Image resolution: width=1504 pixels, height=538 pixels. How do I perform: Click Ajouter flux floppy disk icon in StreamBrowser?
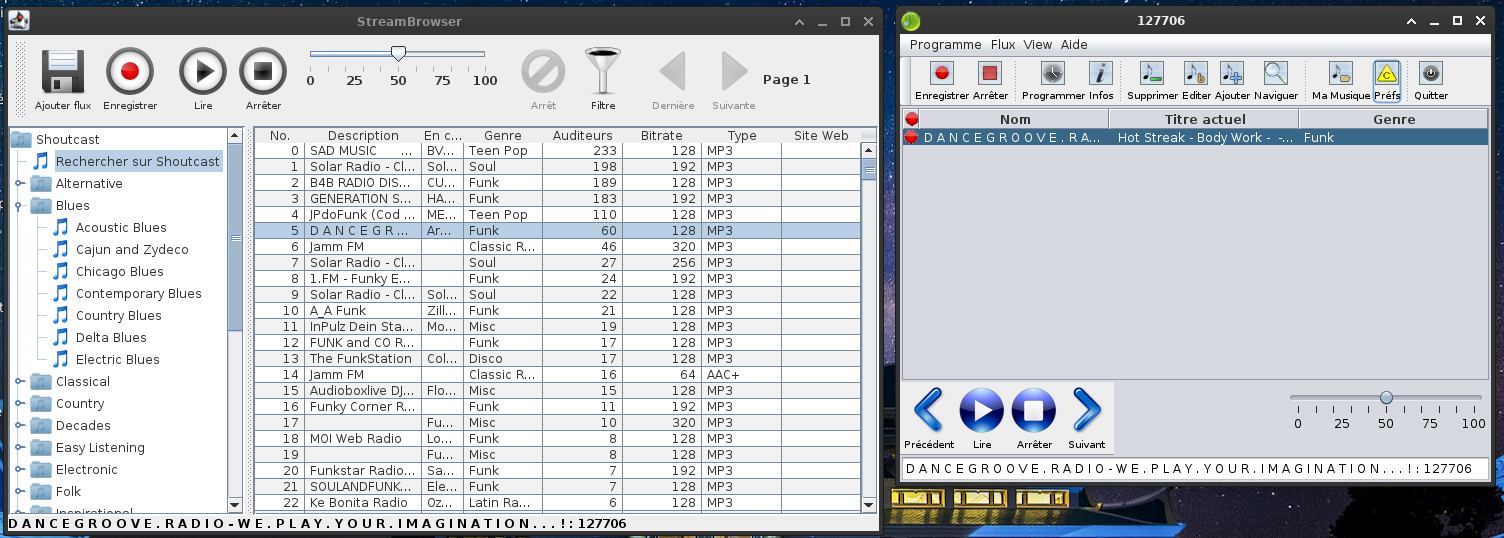pos(62,72)
